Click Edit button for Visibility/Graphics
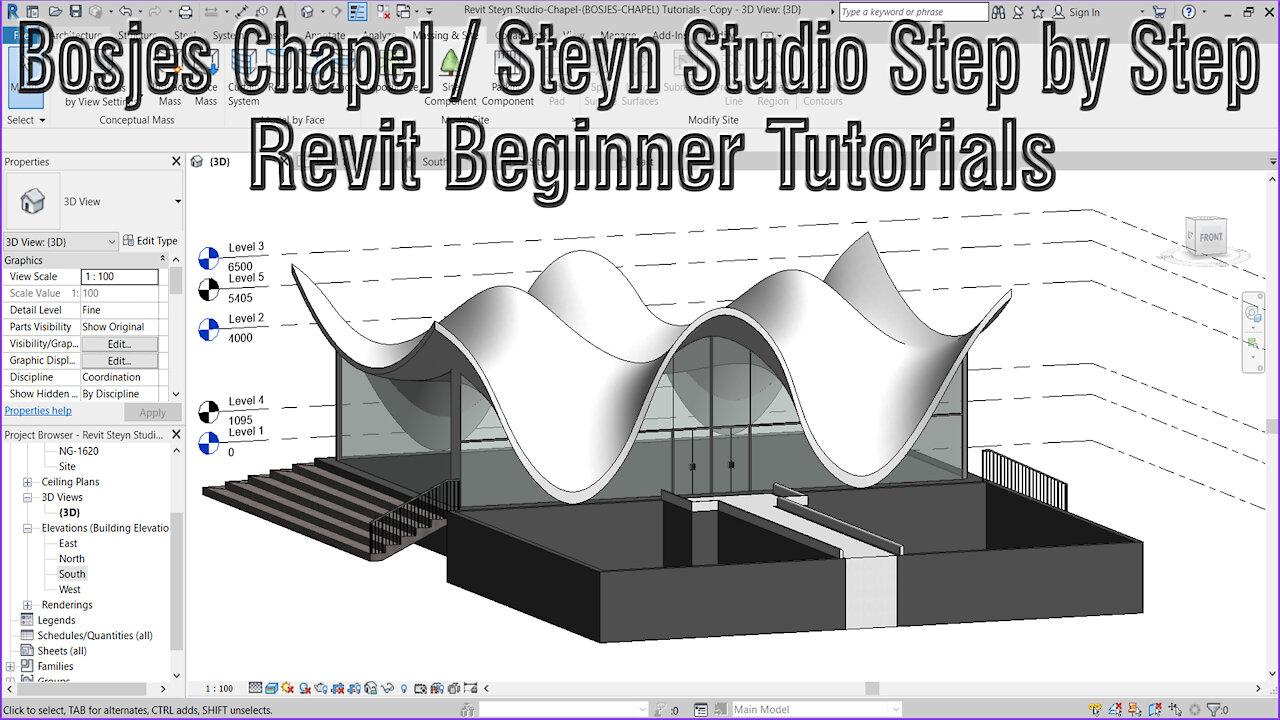Viewport: 1280px width, 720px height. pyautogui.click(x=119, y=343)
